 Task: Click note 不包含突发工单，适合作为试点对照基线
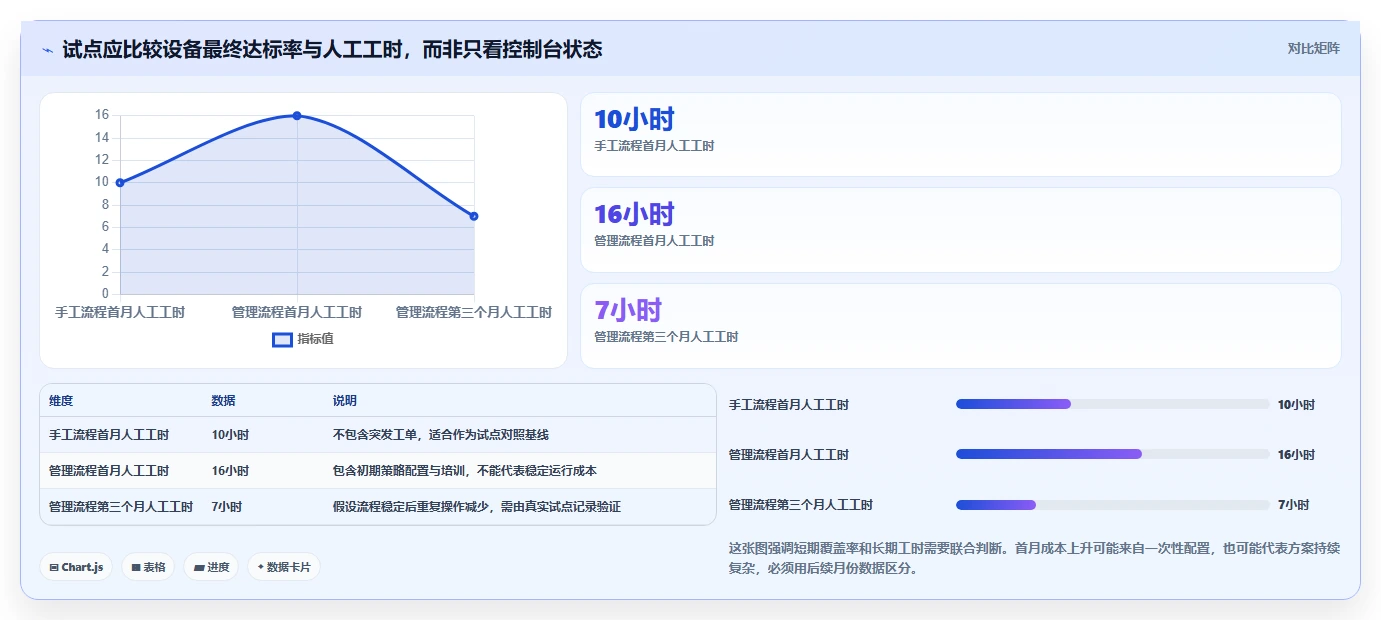(x=441, y=435)
